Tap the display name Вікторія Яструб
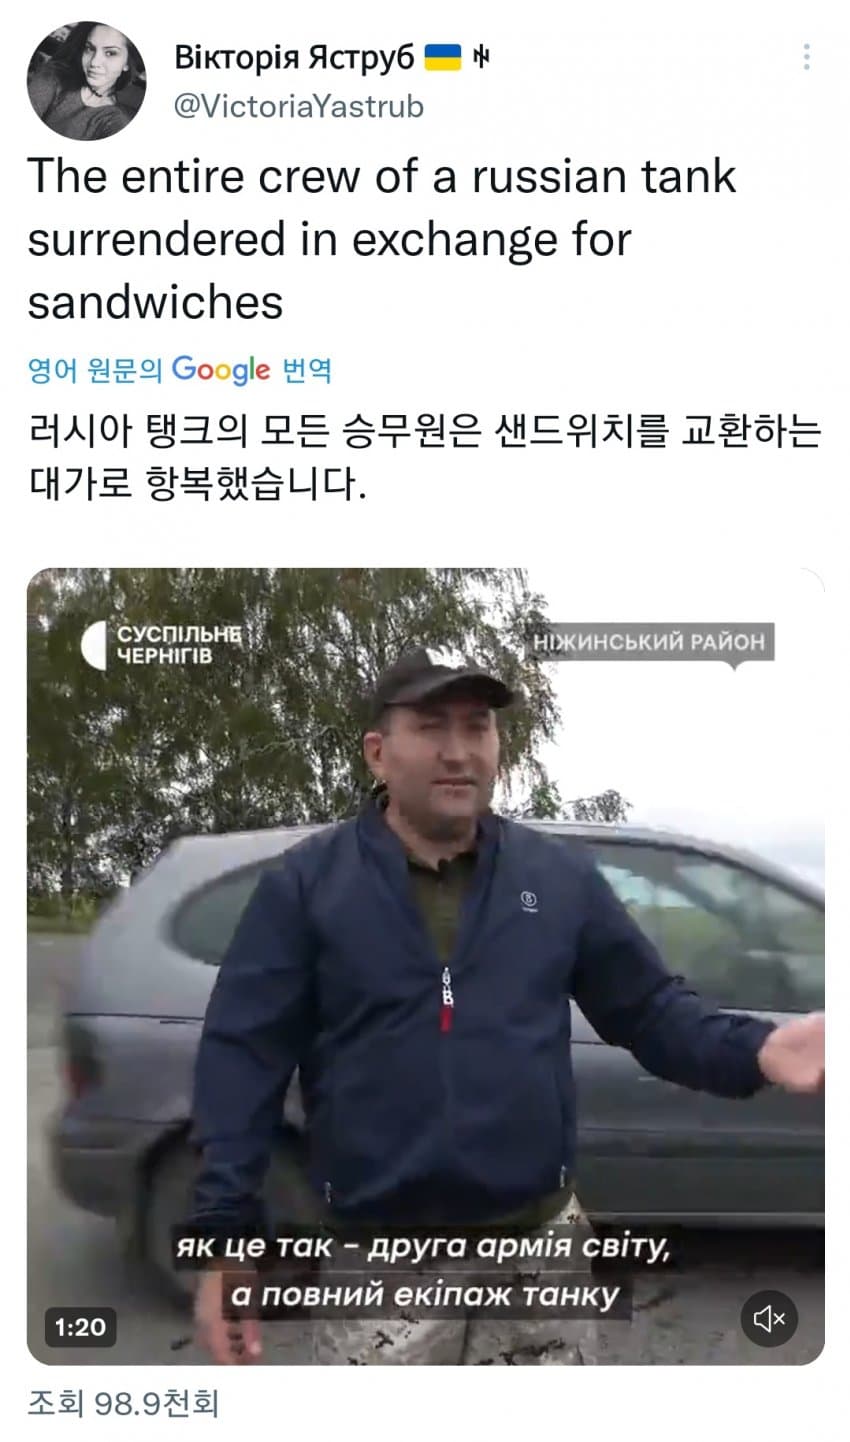The width and height of the screenshot is (850, 1442). pyautogui.click(x=295, y=57)
